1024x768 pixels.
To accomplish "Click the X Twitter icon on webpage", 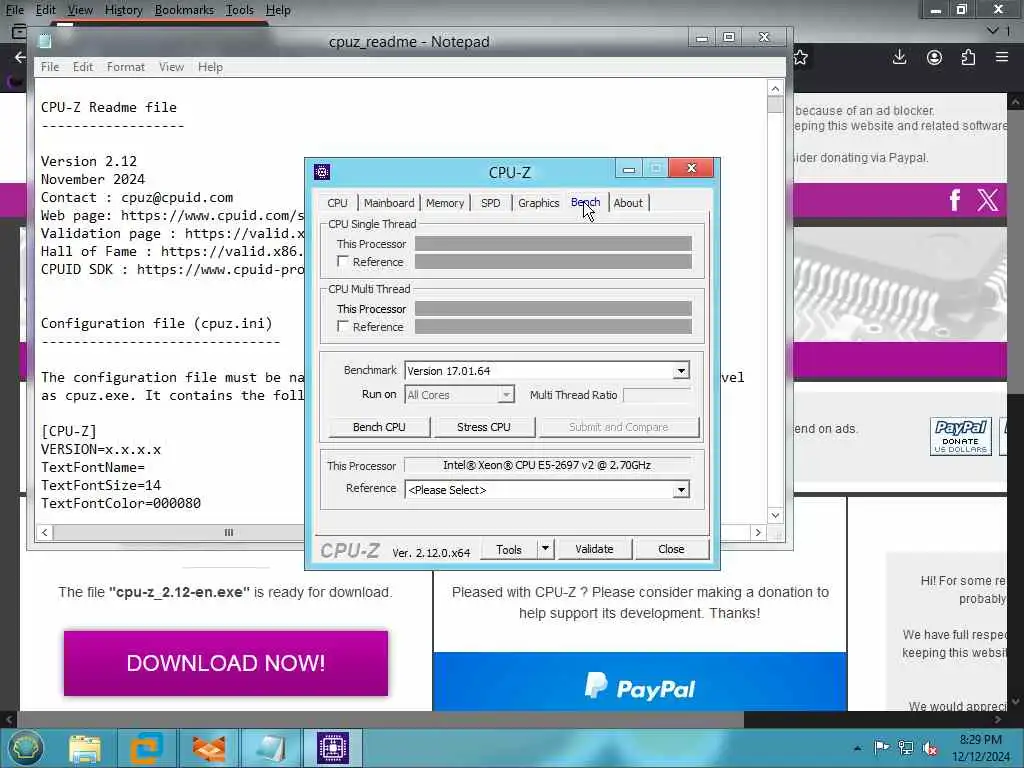I will coord(987,200).
